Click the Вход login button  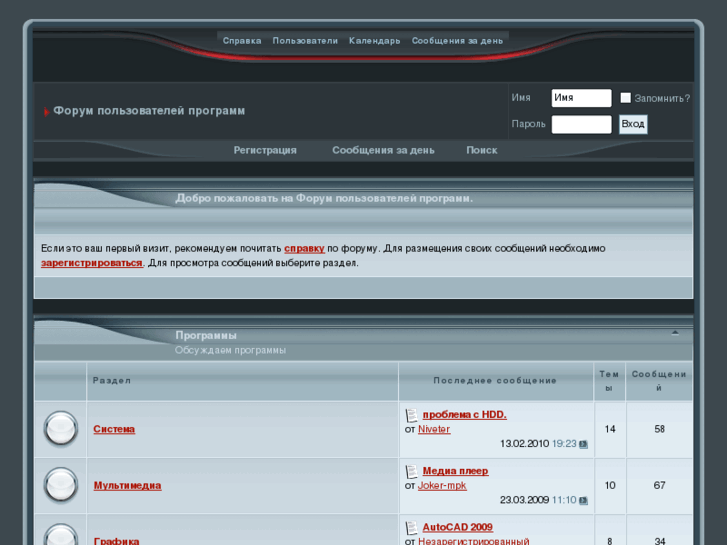[633, 124]
